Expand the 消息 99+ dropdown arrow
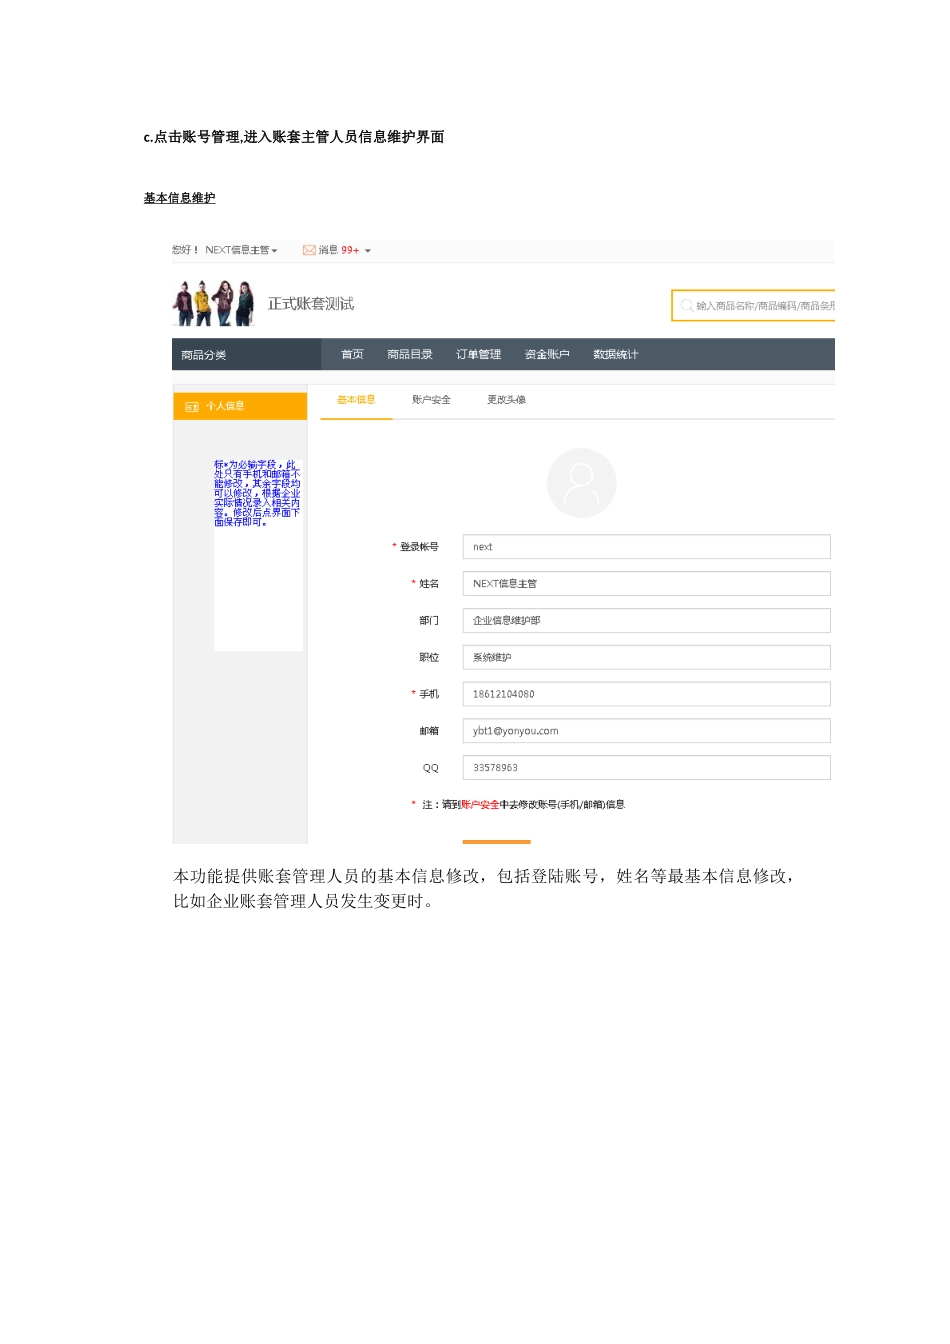The image size is (950, 1344). (367, 251)
